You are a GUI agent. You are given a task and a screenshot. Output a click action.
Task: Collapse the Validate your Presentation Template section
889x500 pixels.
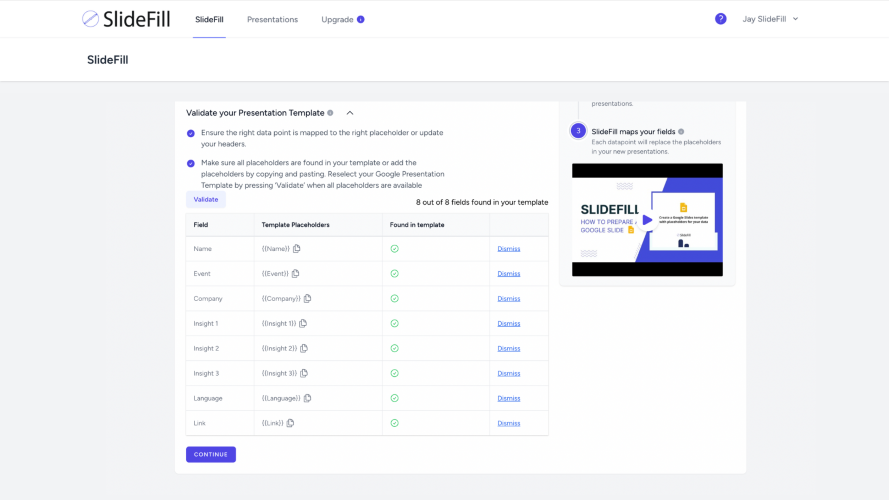click(x=350, y=113)
